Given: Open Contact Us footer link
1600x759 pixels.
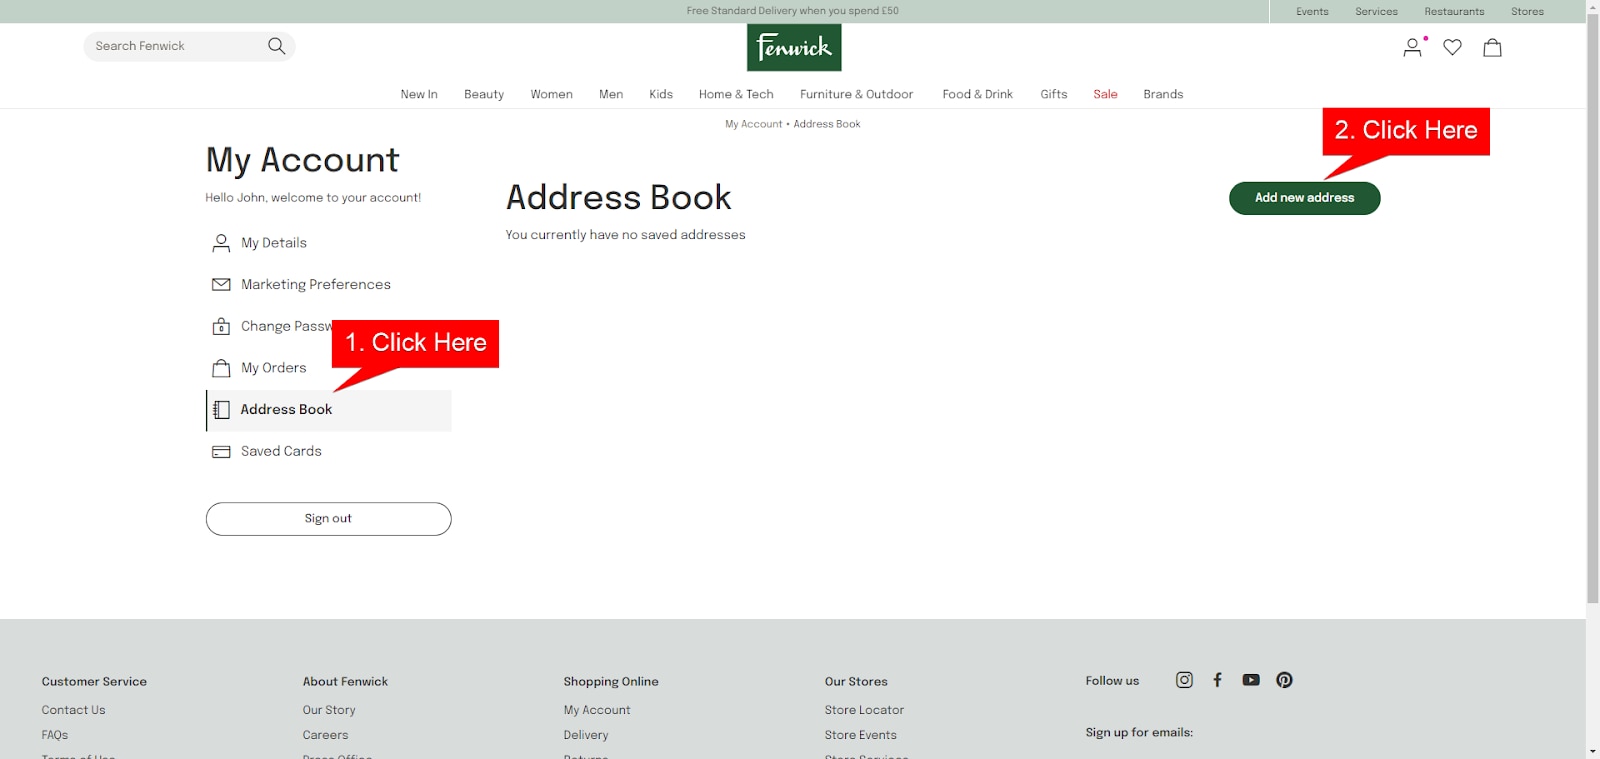Looking at the screenshot, I should 73,710.
